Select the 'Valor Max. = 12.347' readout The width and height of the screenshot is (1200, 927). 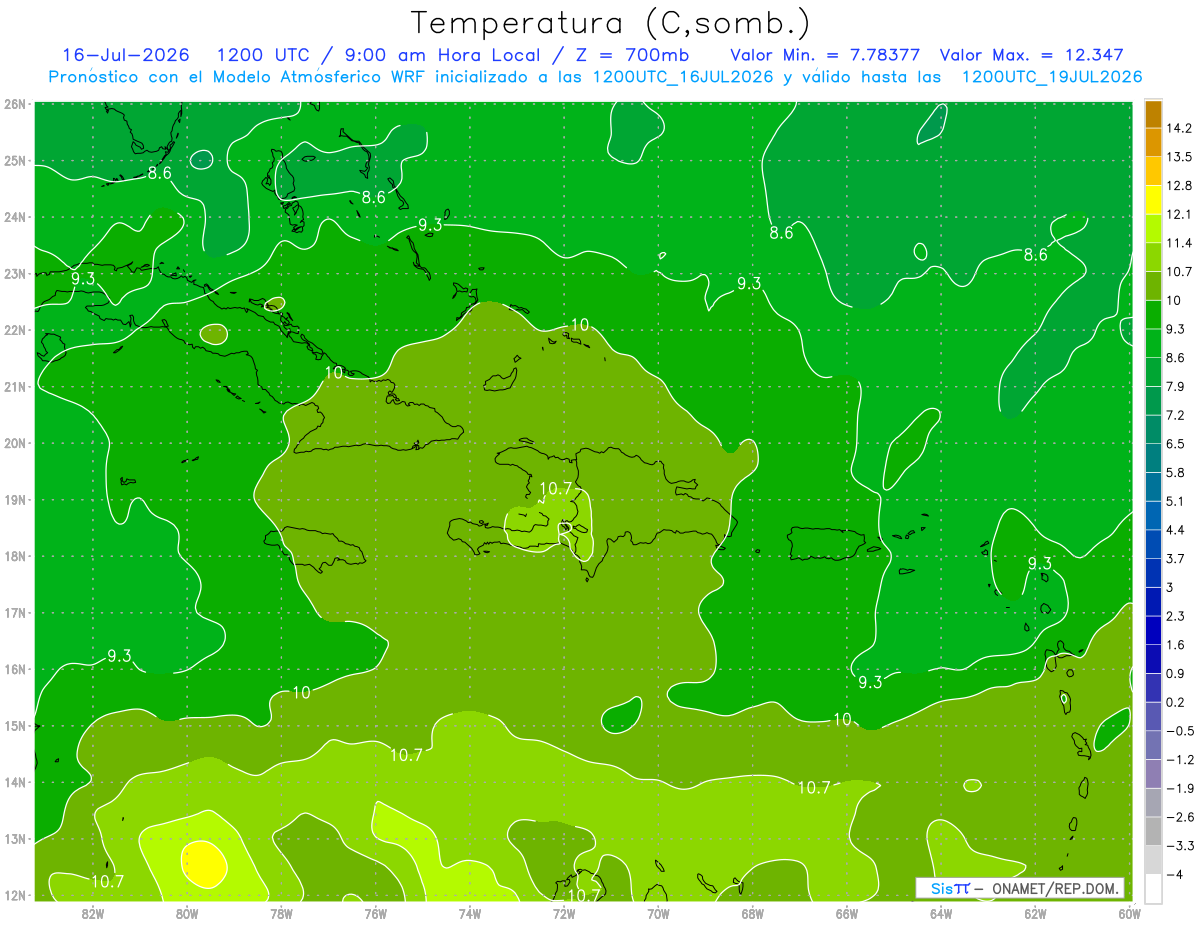click(1032, 55)
